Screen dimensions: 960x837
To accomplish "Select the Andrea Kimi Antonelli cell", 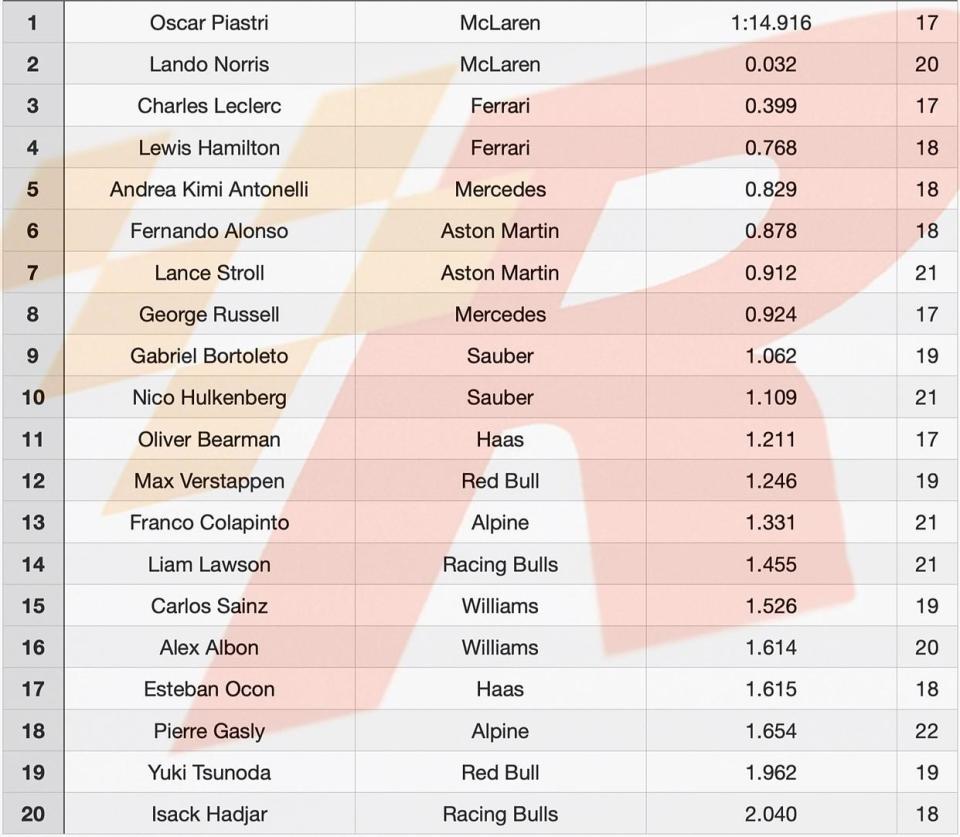I will [x=209, y=189].
